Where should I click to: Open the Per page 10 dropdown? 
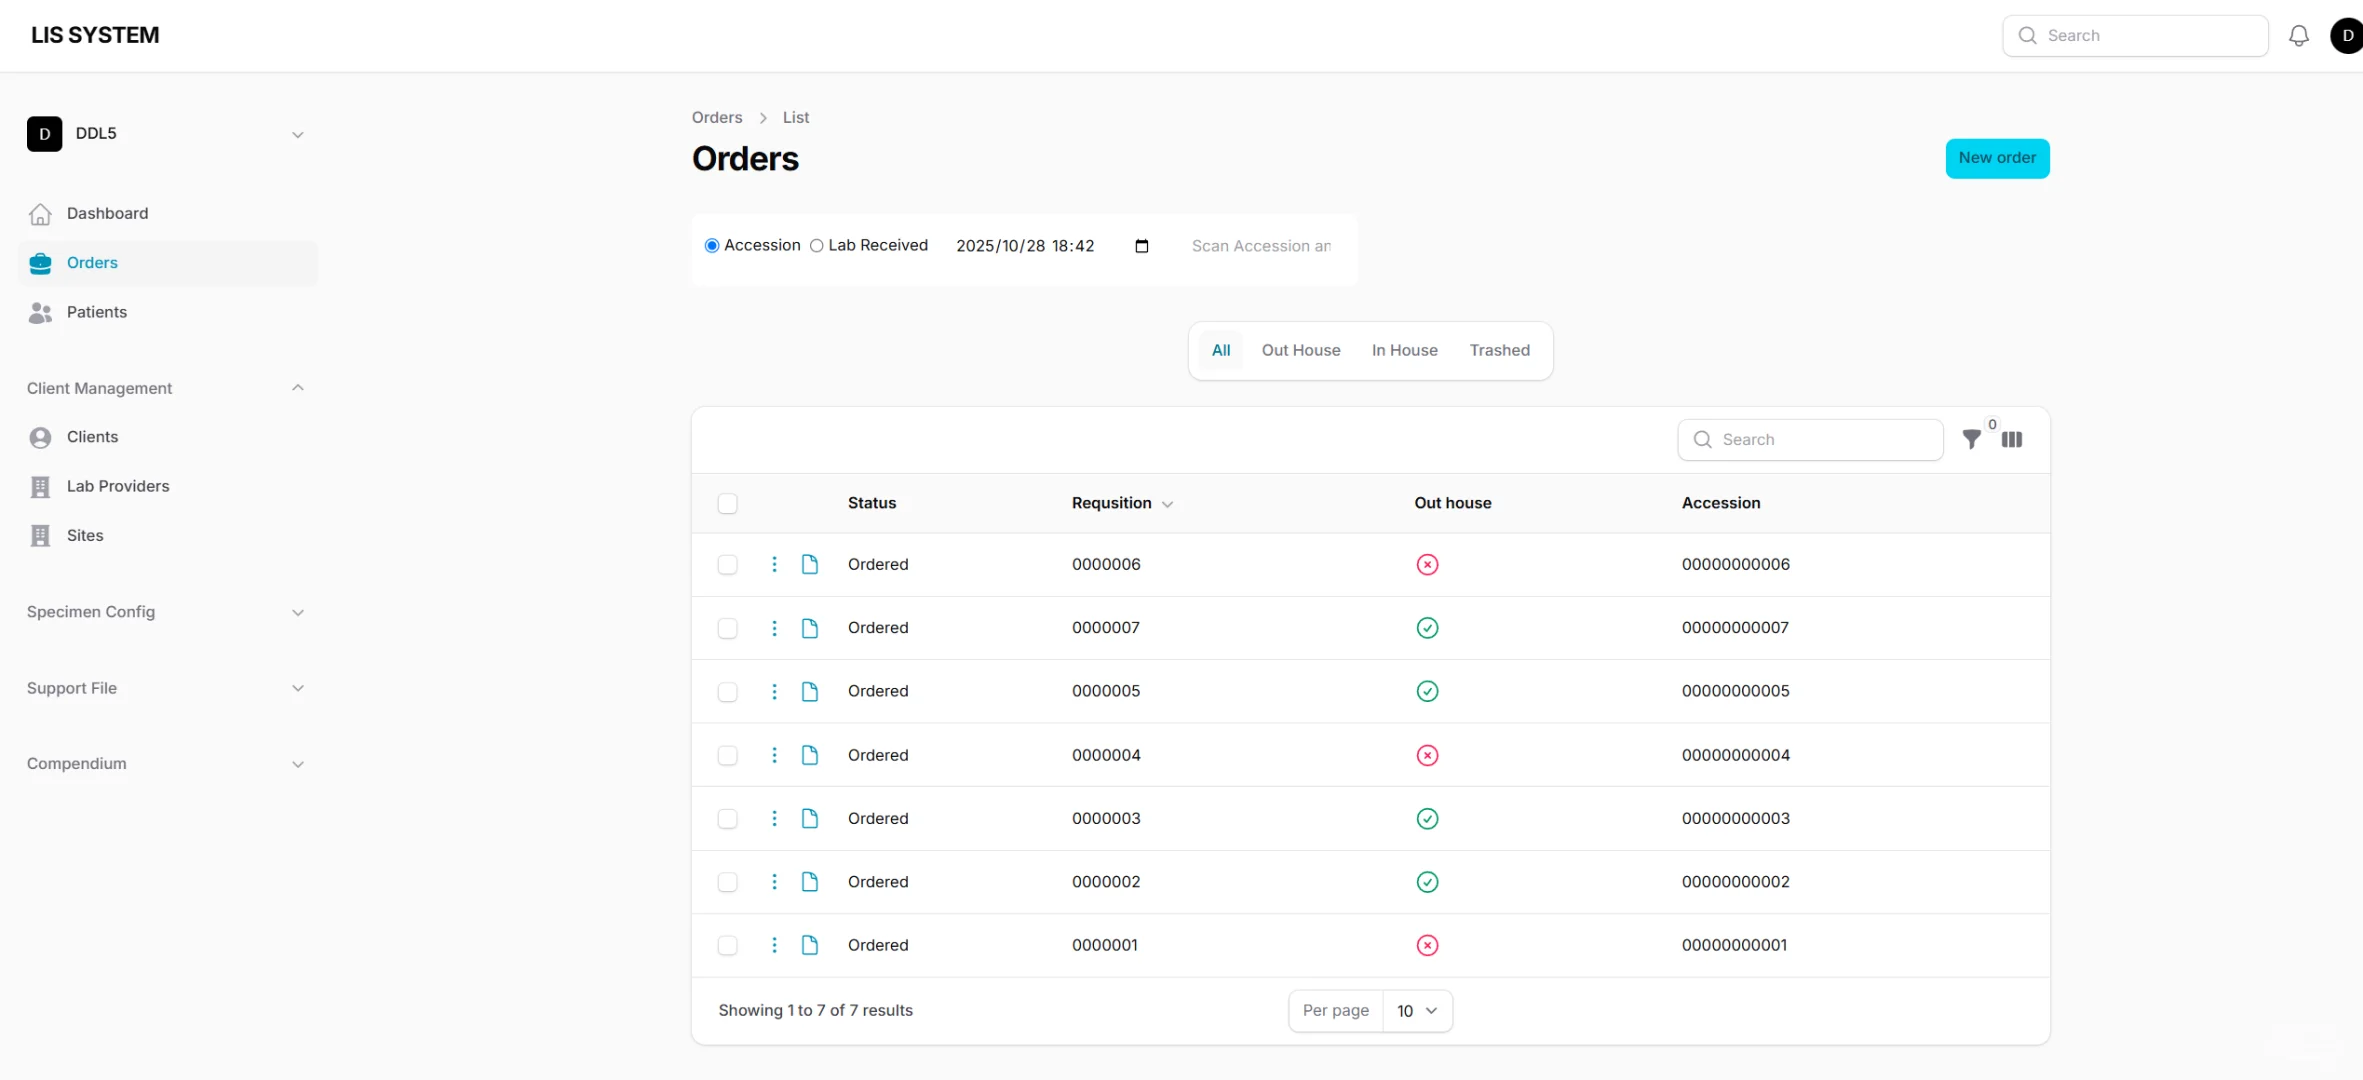[x=1416, y=1011]
